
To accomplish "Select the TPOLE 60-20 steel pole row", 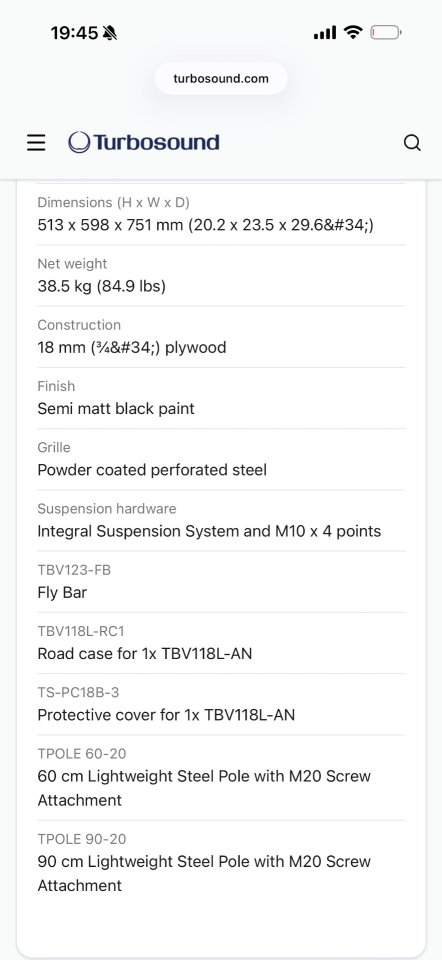I will click(x=221, y=778).
